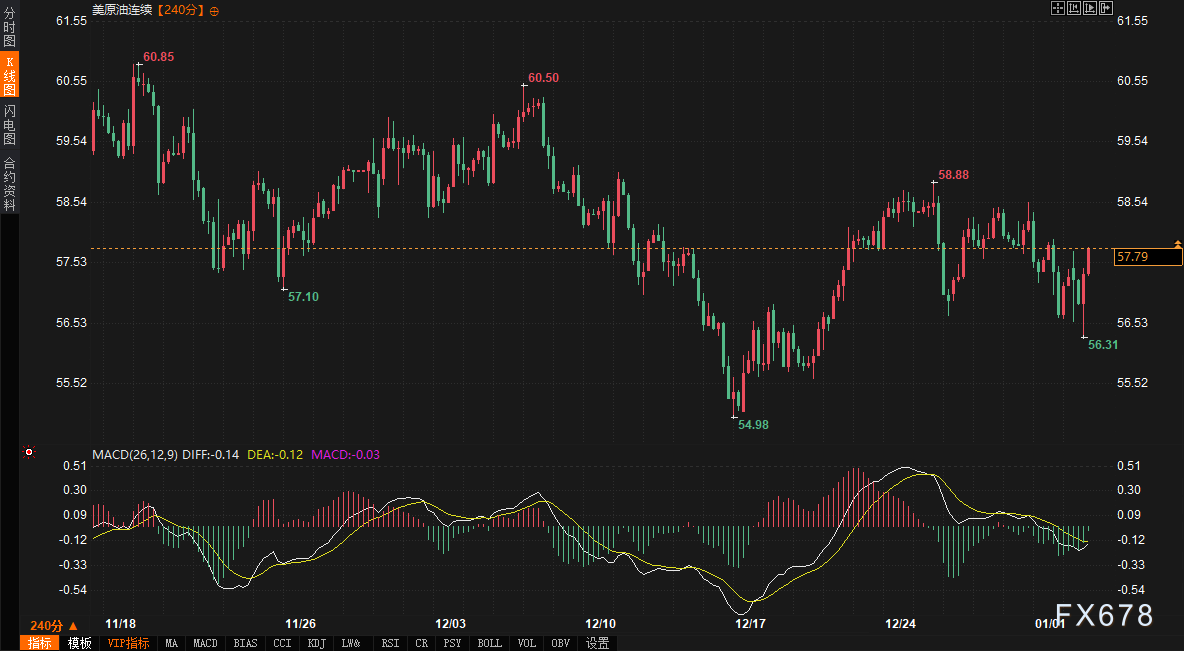The width and height of the screenshot is (1184, 651).
Task: Click the panel expand arrow icon at top right
Action: pos(1105,8)
